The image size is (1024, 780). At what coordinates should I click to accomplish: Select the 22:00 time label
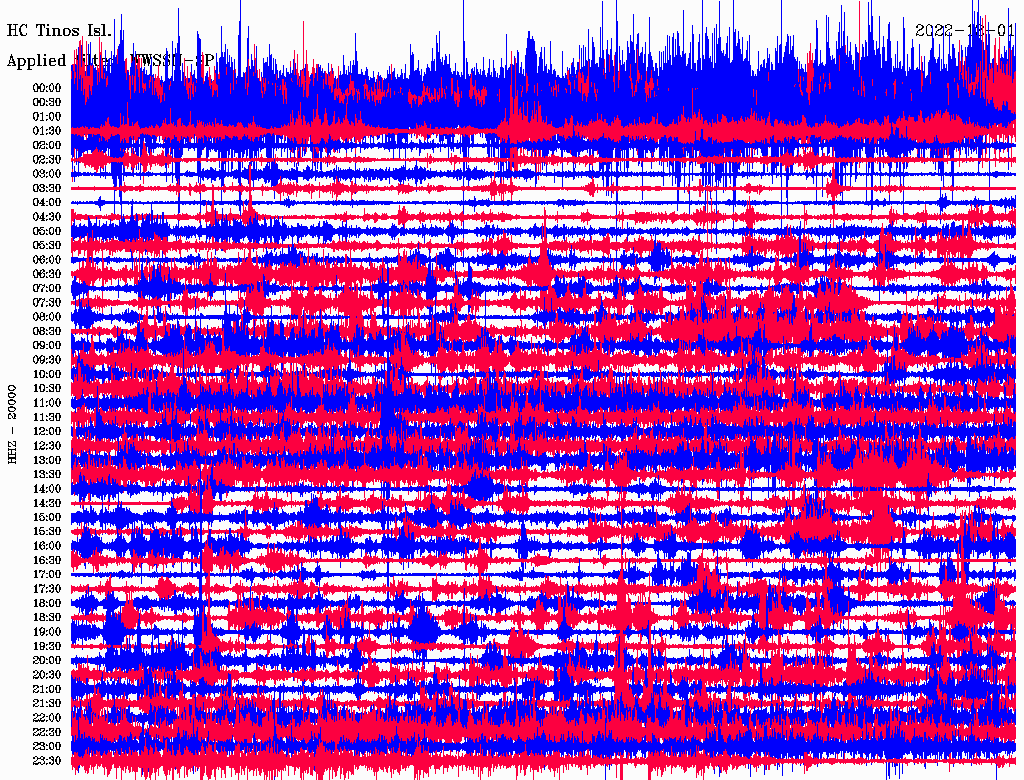[x=47, y=719]
